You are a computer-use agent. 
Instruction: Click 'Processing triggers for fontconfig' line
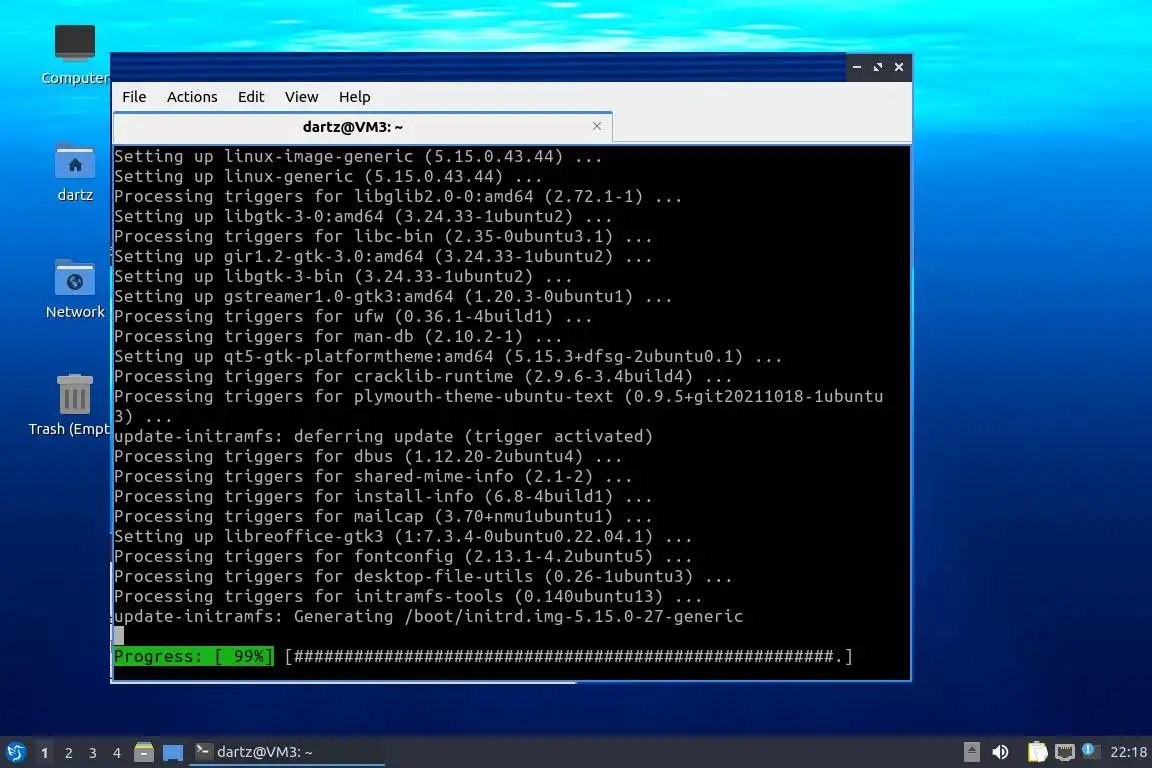(403, 556)
